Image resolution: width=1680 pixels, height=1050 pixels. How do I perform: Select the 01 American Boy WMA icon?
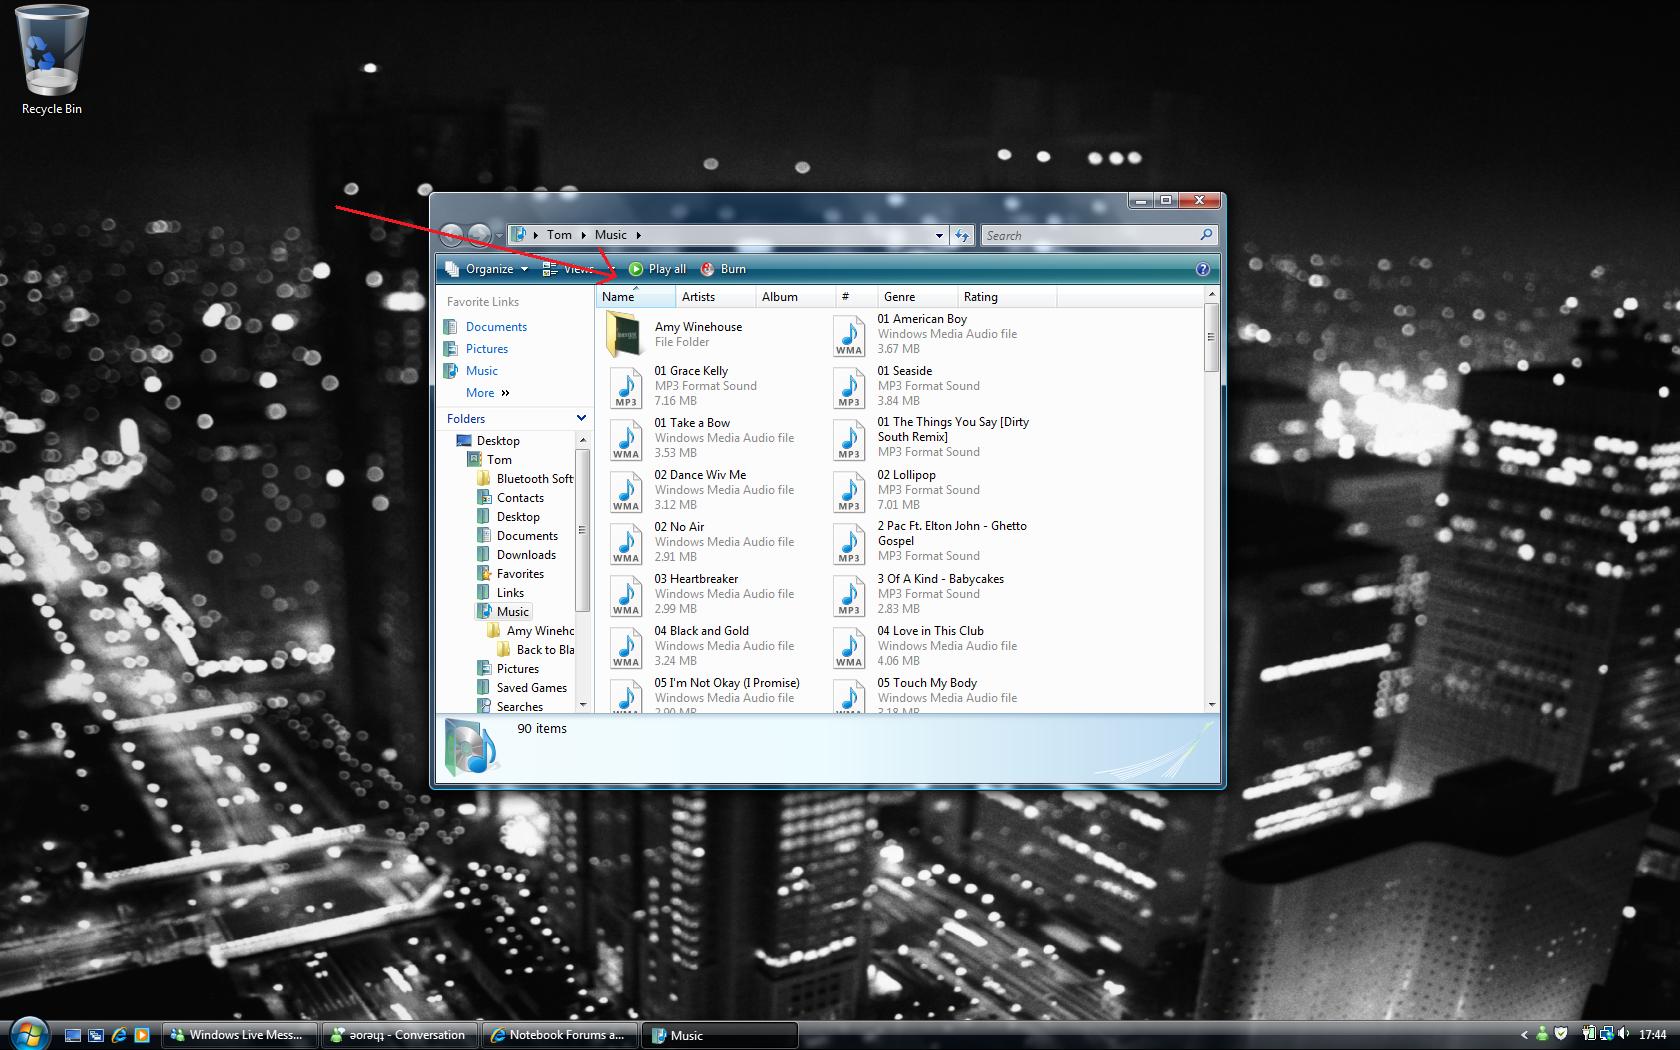click(849, 334)
